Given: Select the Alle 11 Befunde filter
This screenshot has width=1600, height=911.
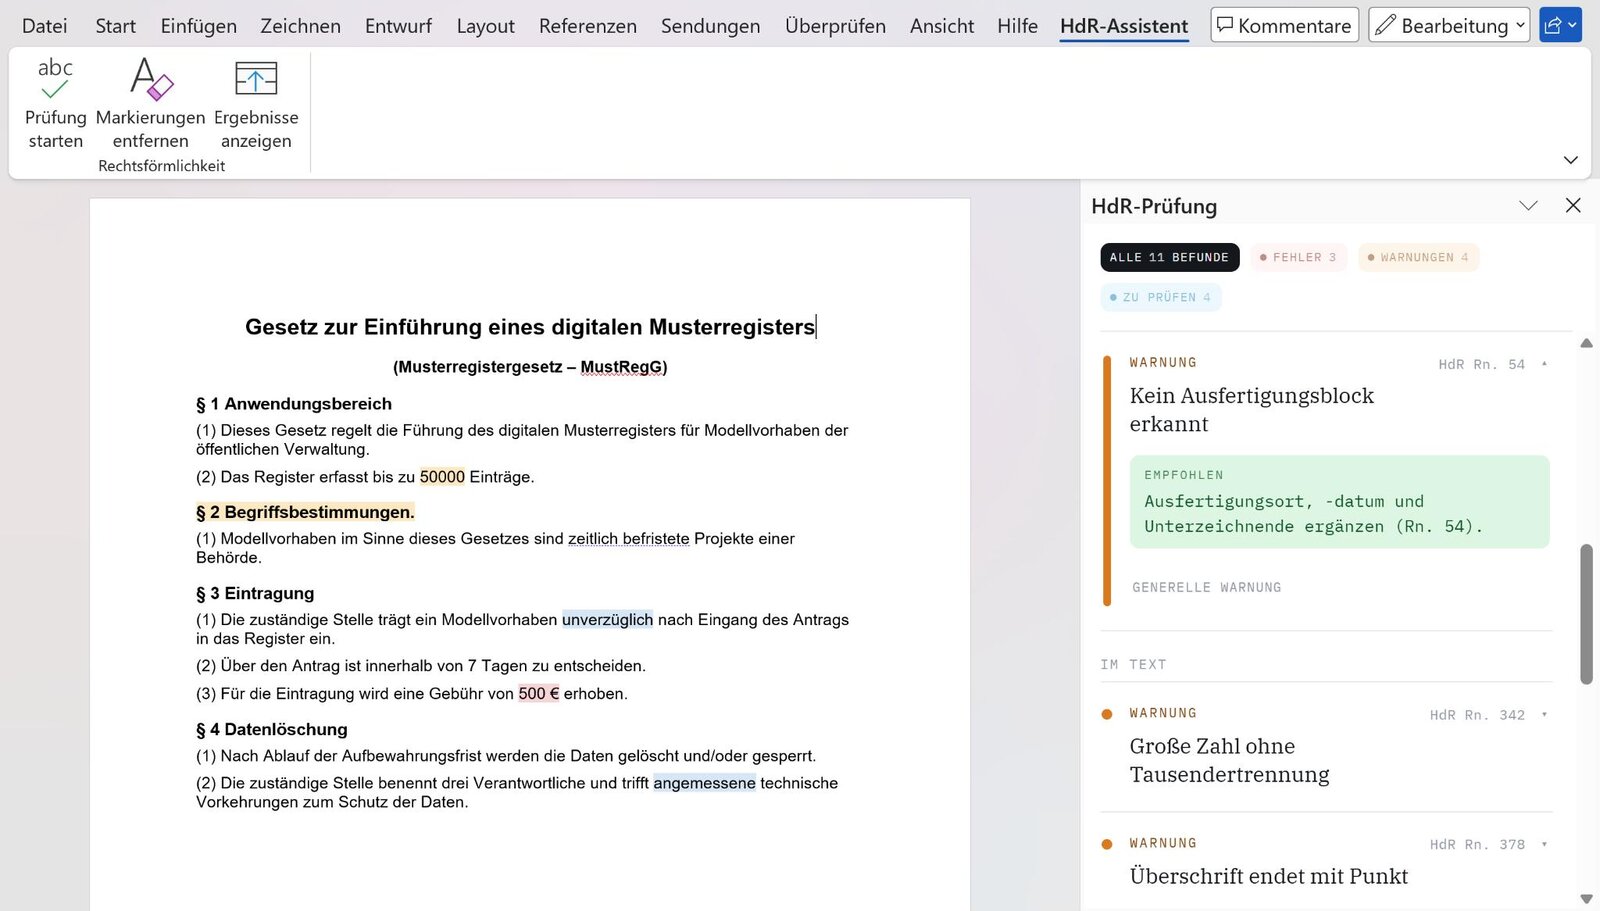Looking at the screenshot, I should pos(1170,257).
